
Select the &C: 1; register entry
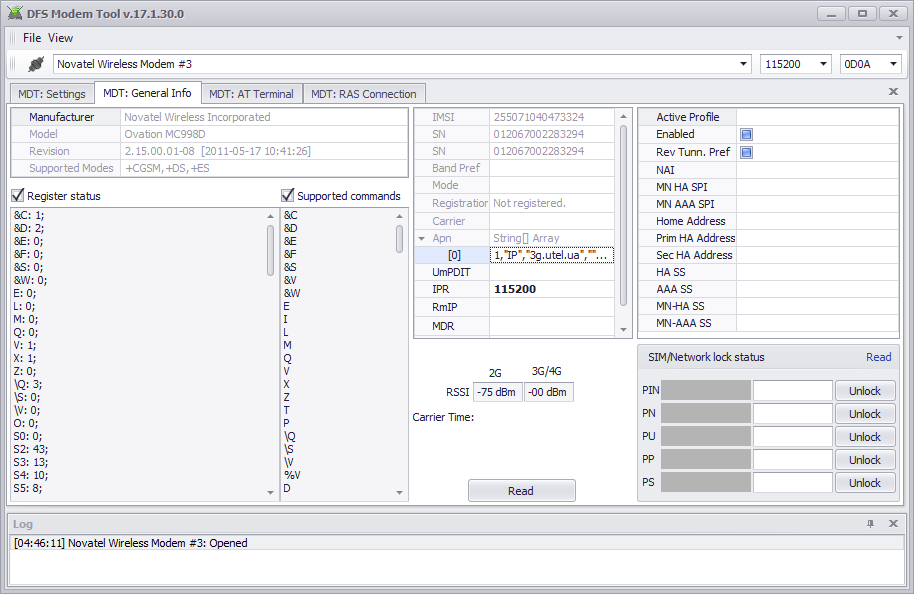tap(29, 215)
